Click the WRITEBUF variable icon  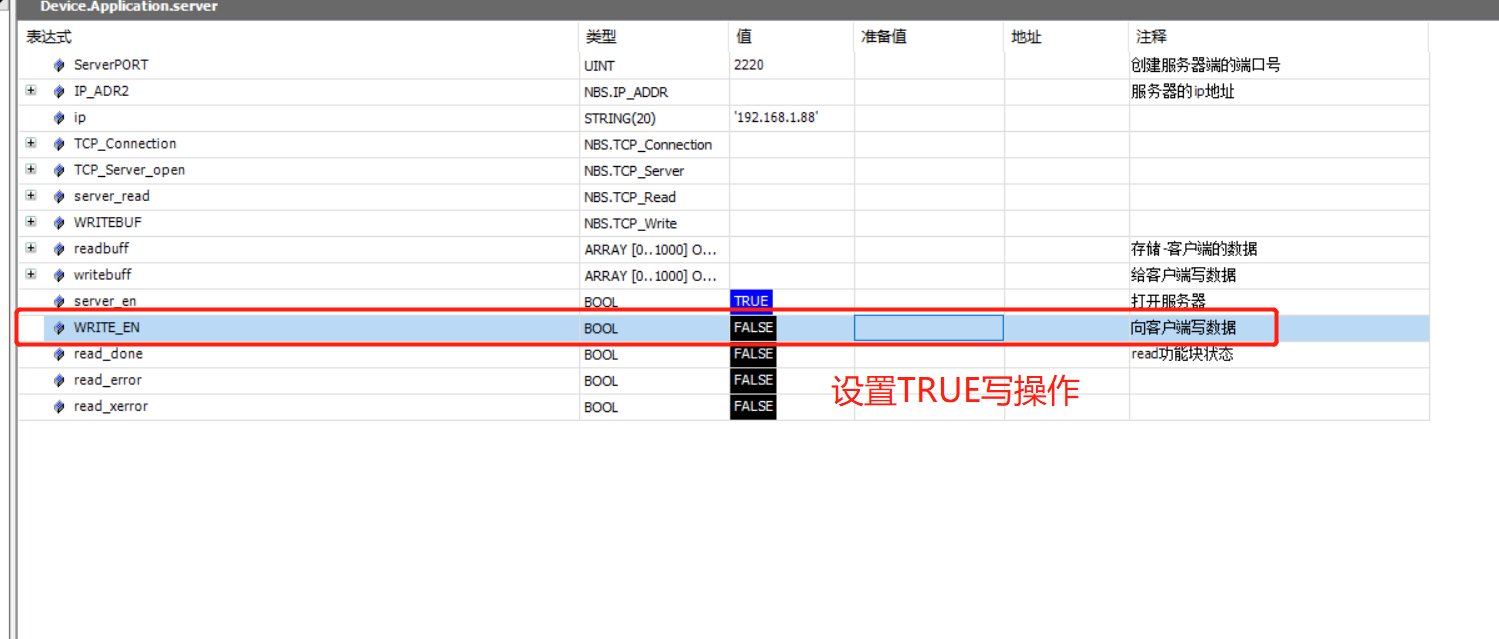(60, 222)
